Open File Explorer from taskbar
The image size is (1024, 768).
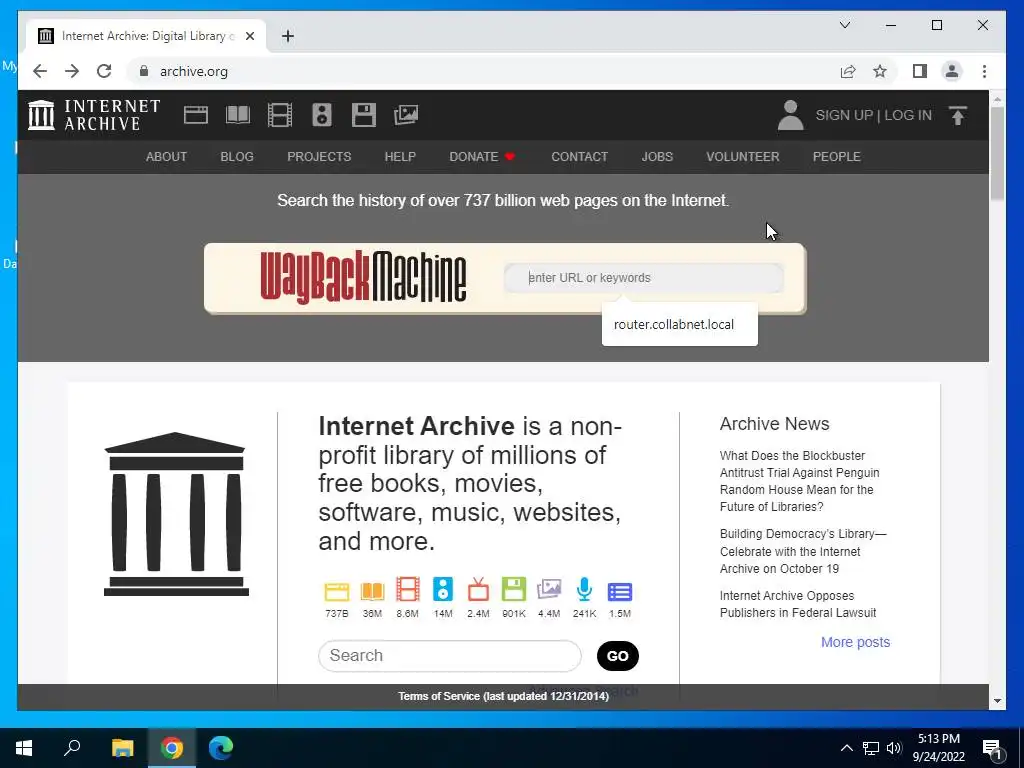(x=123, y=748)
